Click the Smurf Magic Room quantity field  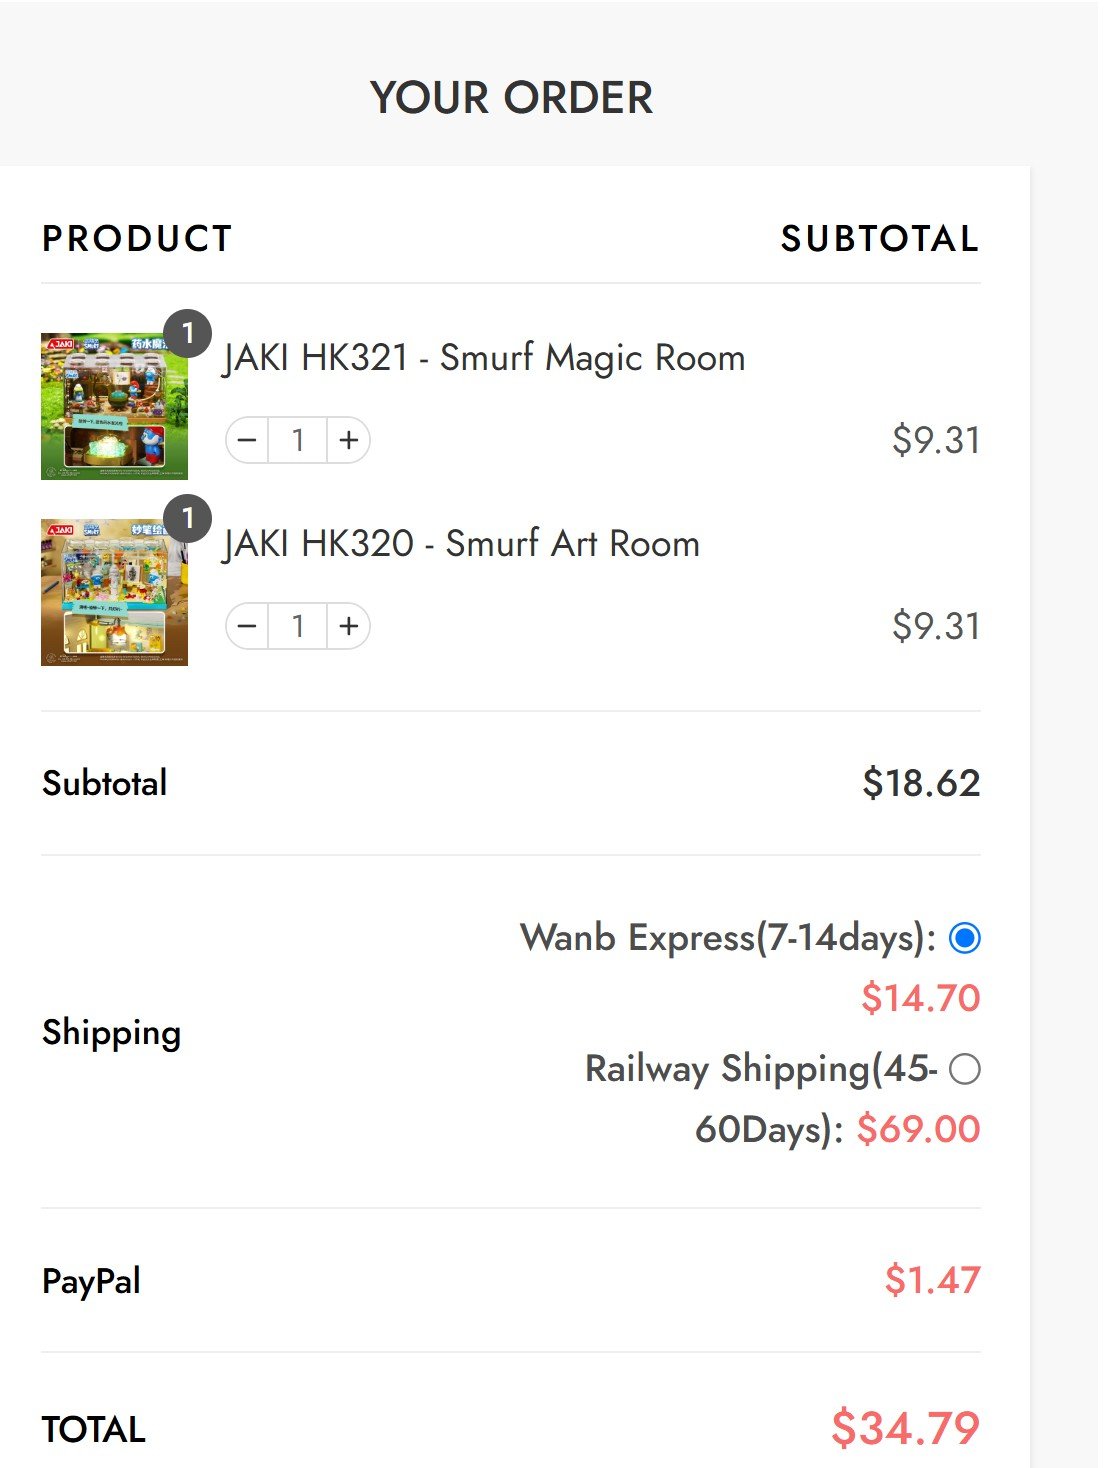pyautogui.click(x=298, y=440)
